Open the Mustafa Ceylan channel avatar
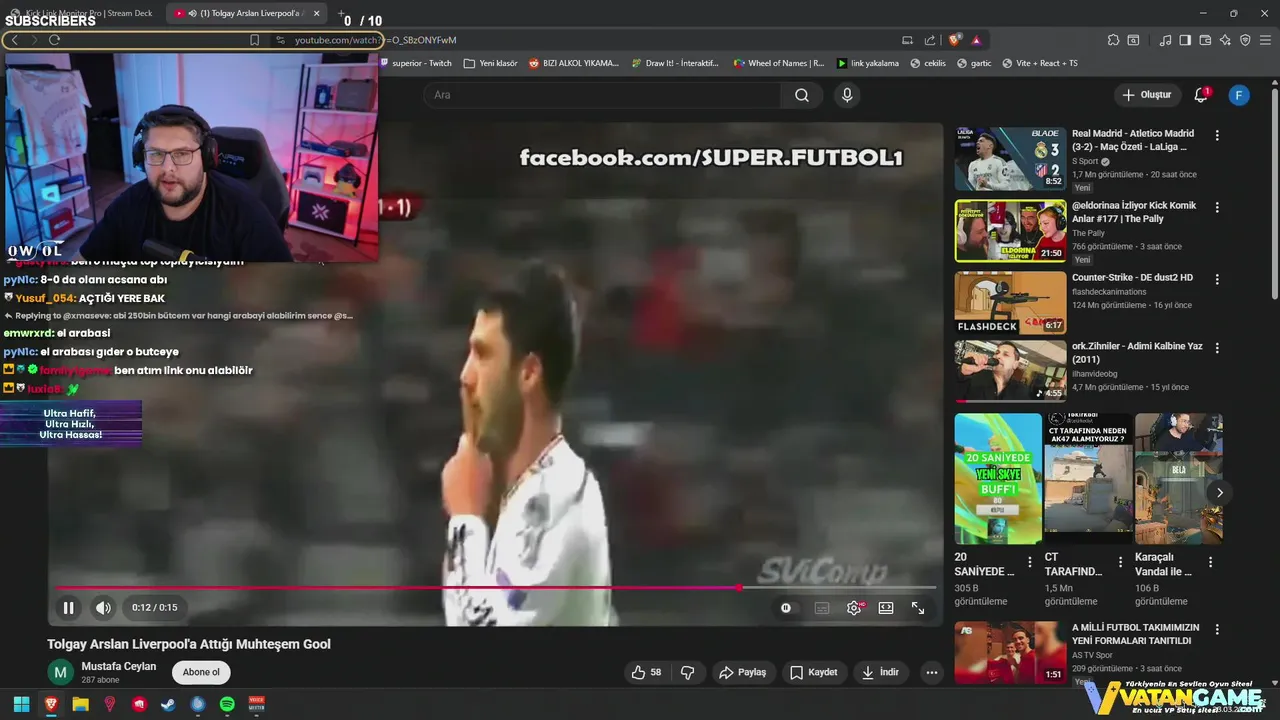Viewport: 1280px width, 720px height. point(61,672)
